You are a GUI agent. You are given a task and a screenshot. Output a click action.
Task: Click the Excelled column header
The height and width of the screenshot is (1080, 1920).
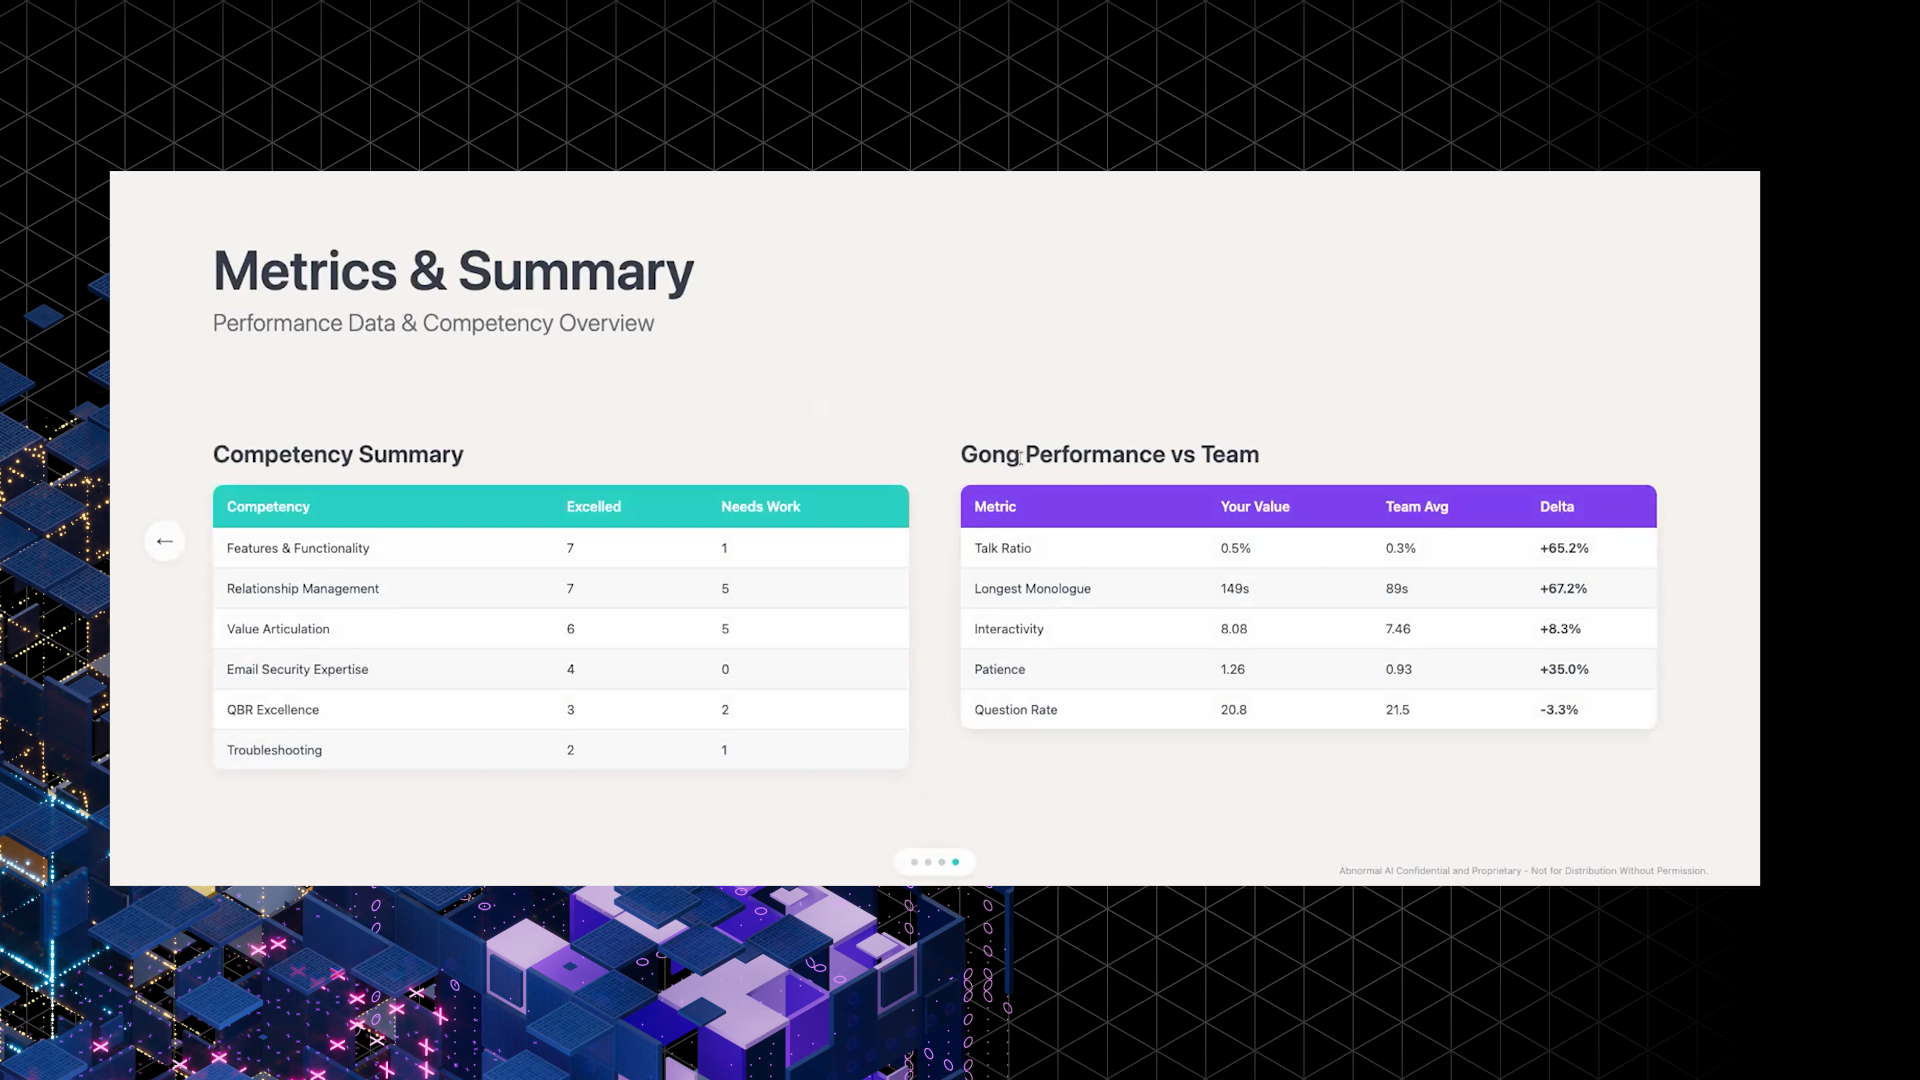pos(594,507)
